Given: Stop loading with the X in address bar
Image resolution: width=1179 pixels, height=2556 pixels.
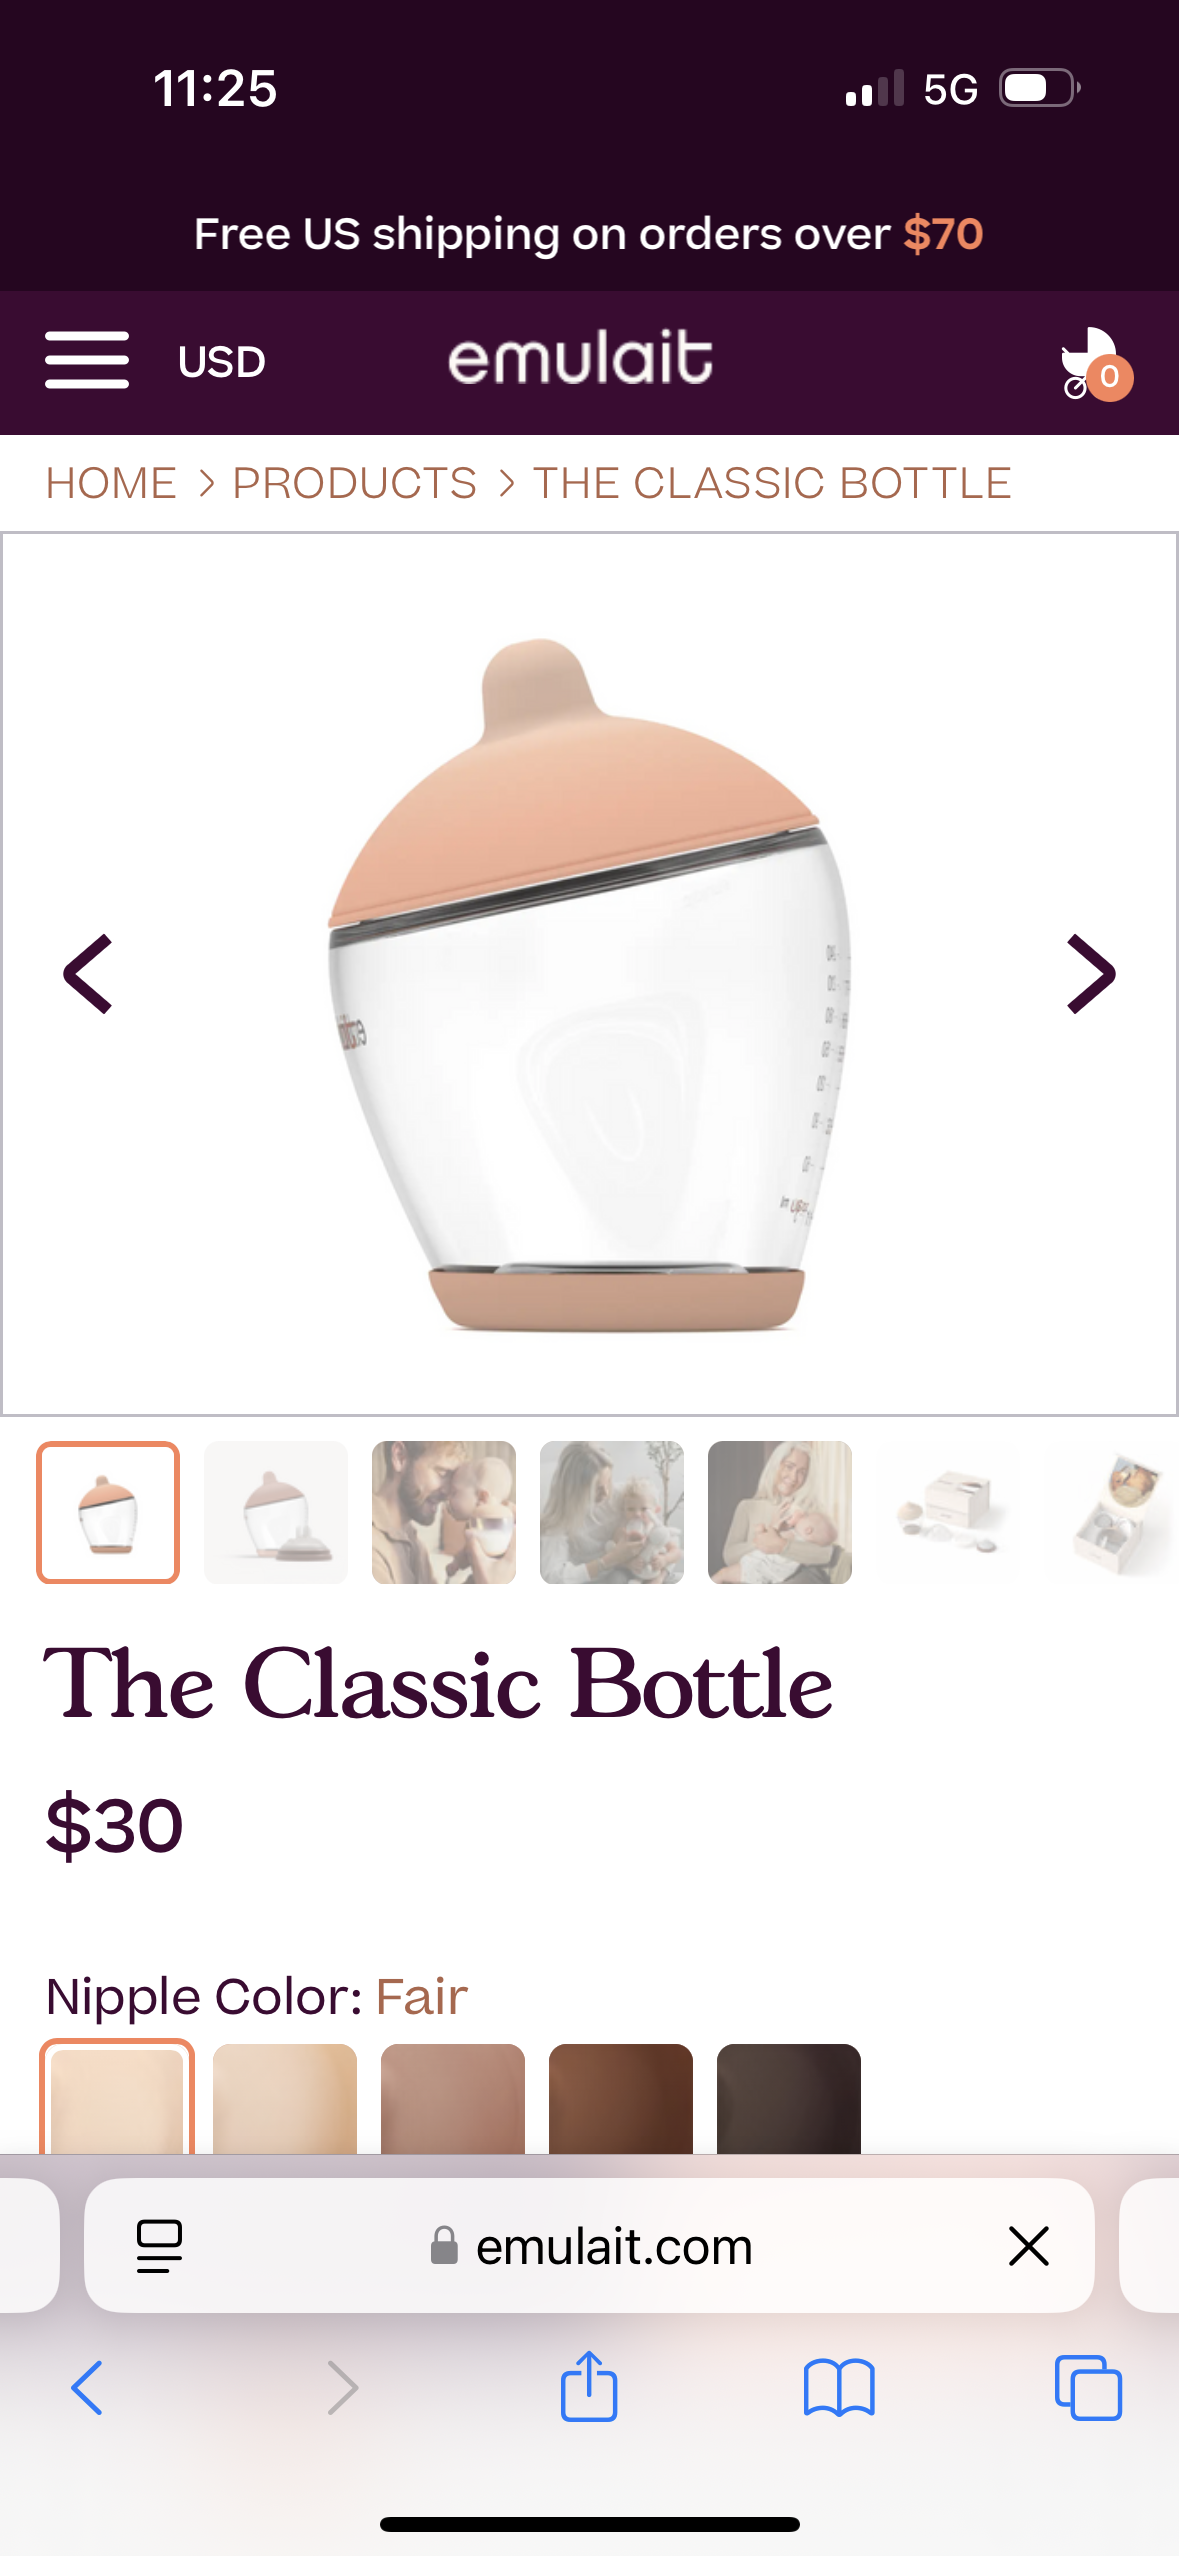Looking at the screenshot, I should pos(1028,2246).
